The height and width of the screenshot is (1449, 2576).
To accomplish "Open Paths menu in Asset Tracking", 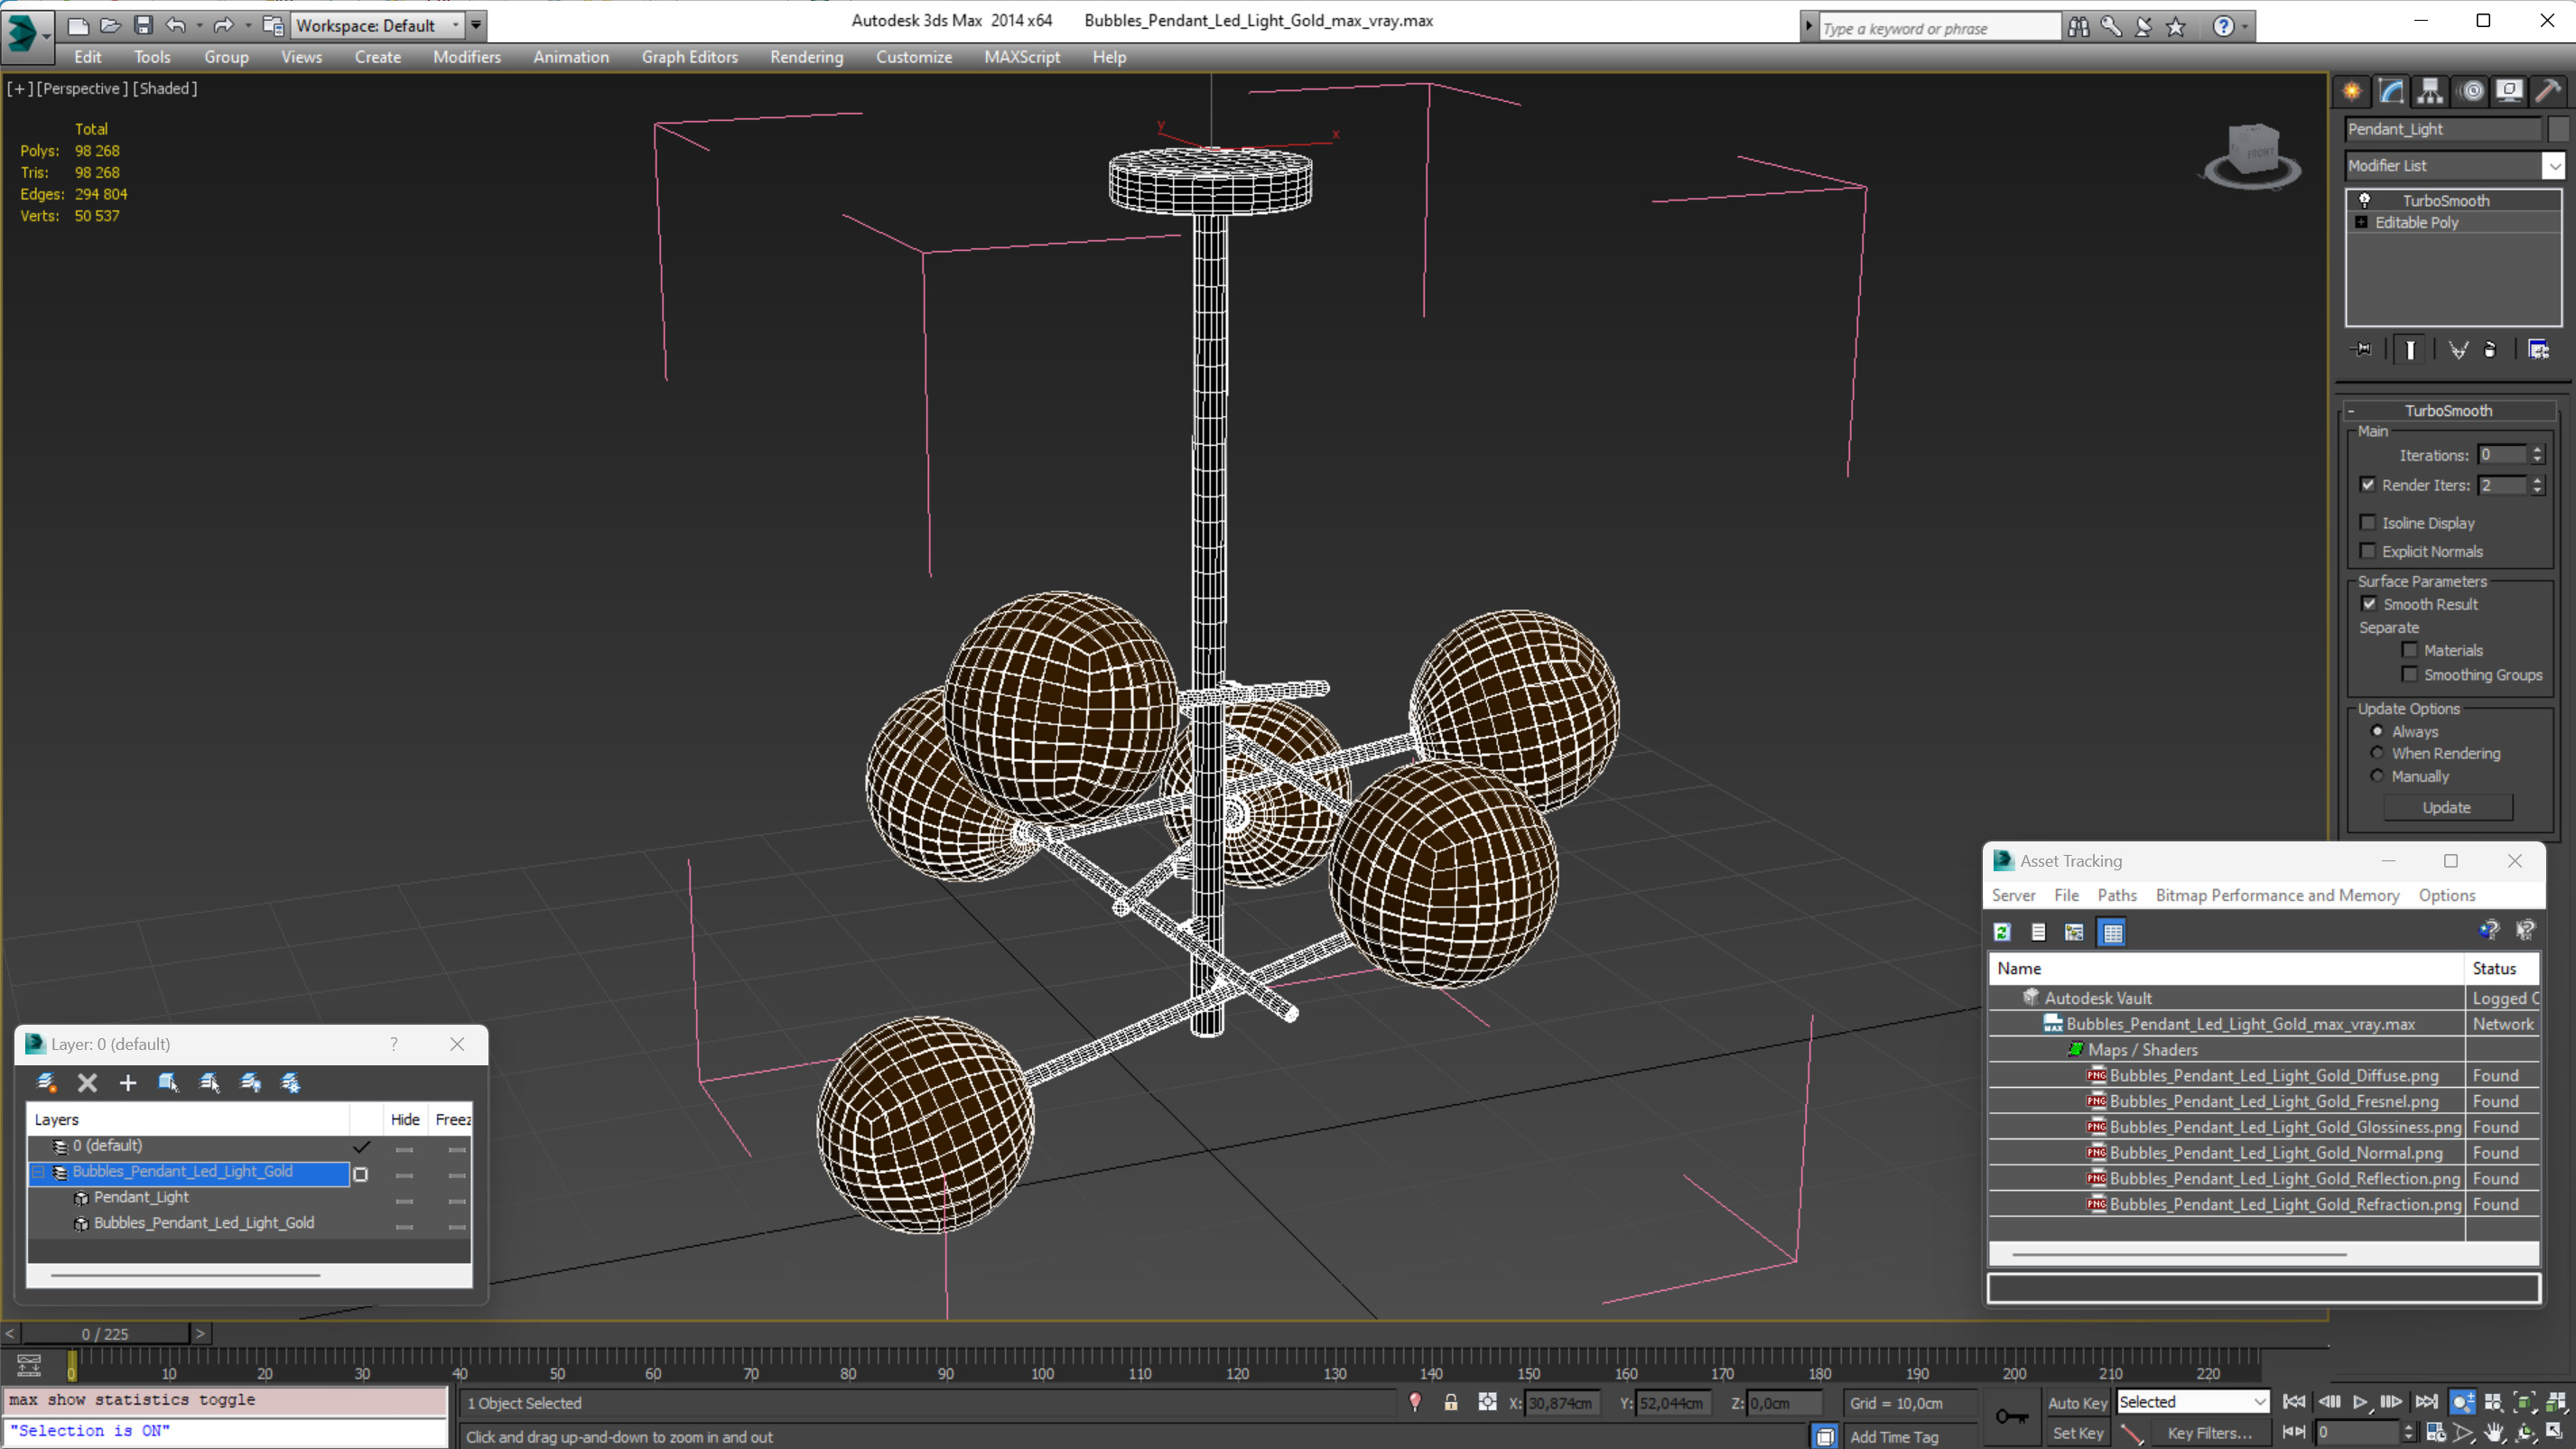I will 2116,895.
